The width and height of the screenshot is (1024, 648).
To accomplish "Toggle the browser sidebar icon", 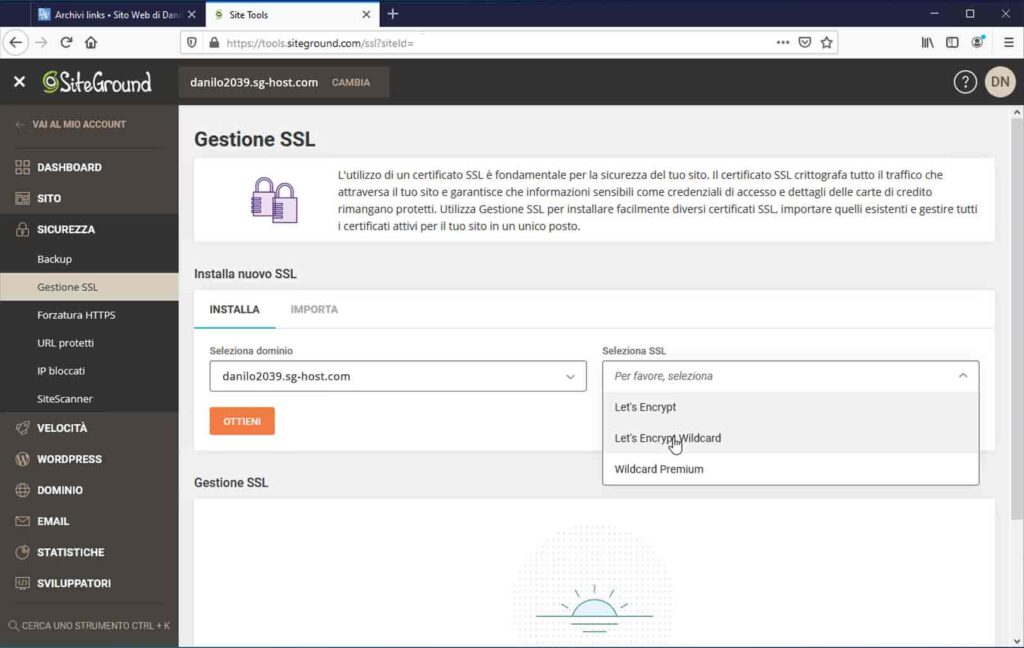I will [952, 42].
